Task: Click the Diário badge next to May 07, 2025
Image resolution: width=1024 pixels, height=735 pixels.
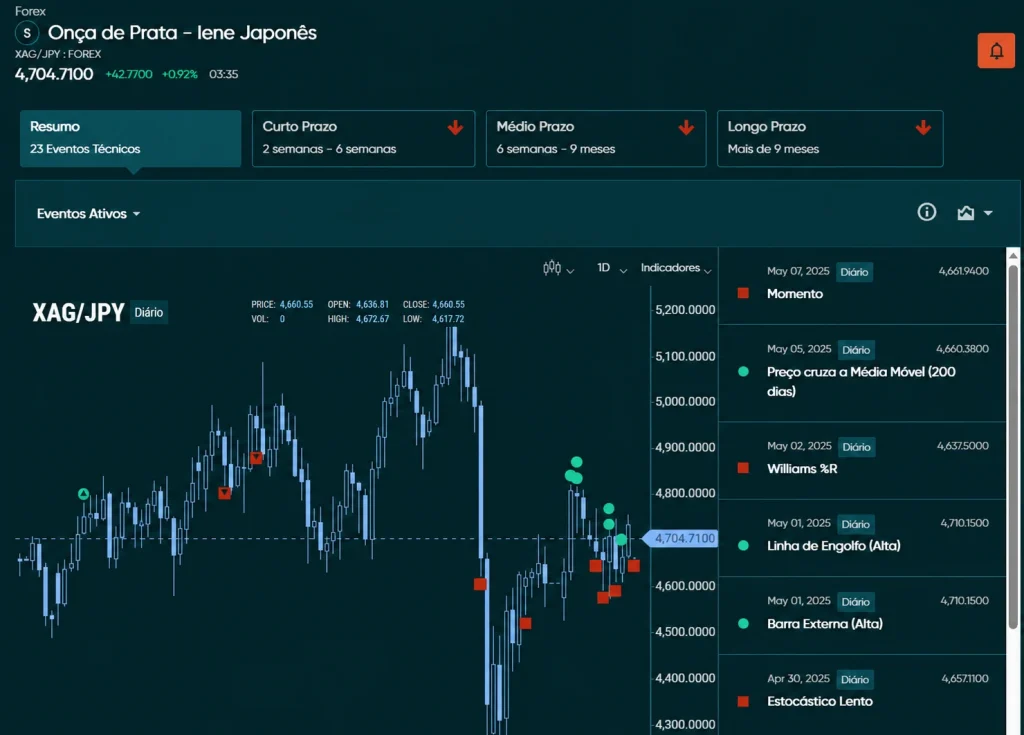Action: pyautogui.click(x=854, y=272)
